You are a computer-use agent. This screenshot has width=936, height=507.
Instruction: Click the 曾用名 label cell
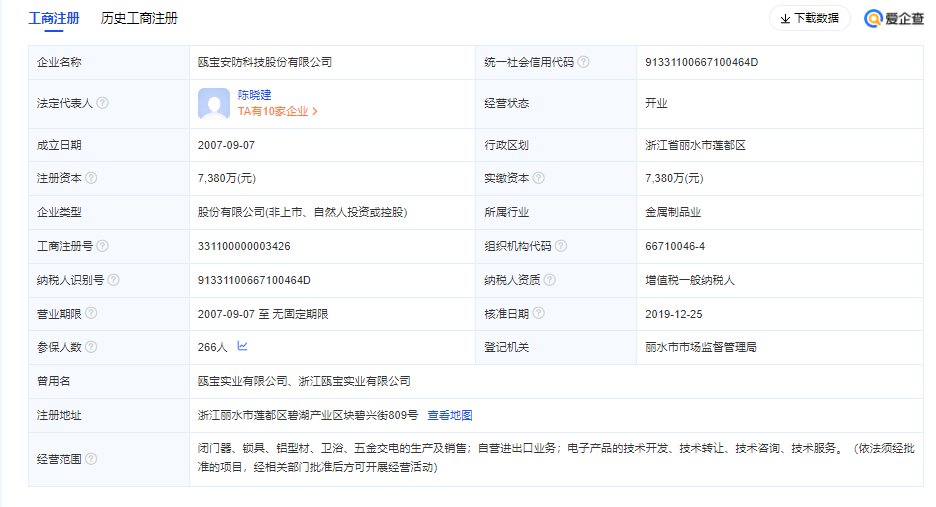click(109, 381)
